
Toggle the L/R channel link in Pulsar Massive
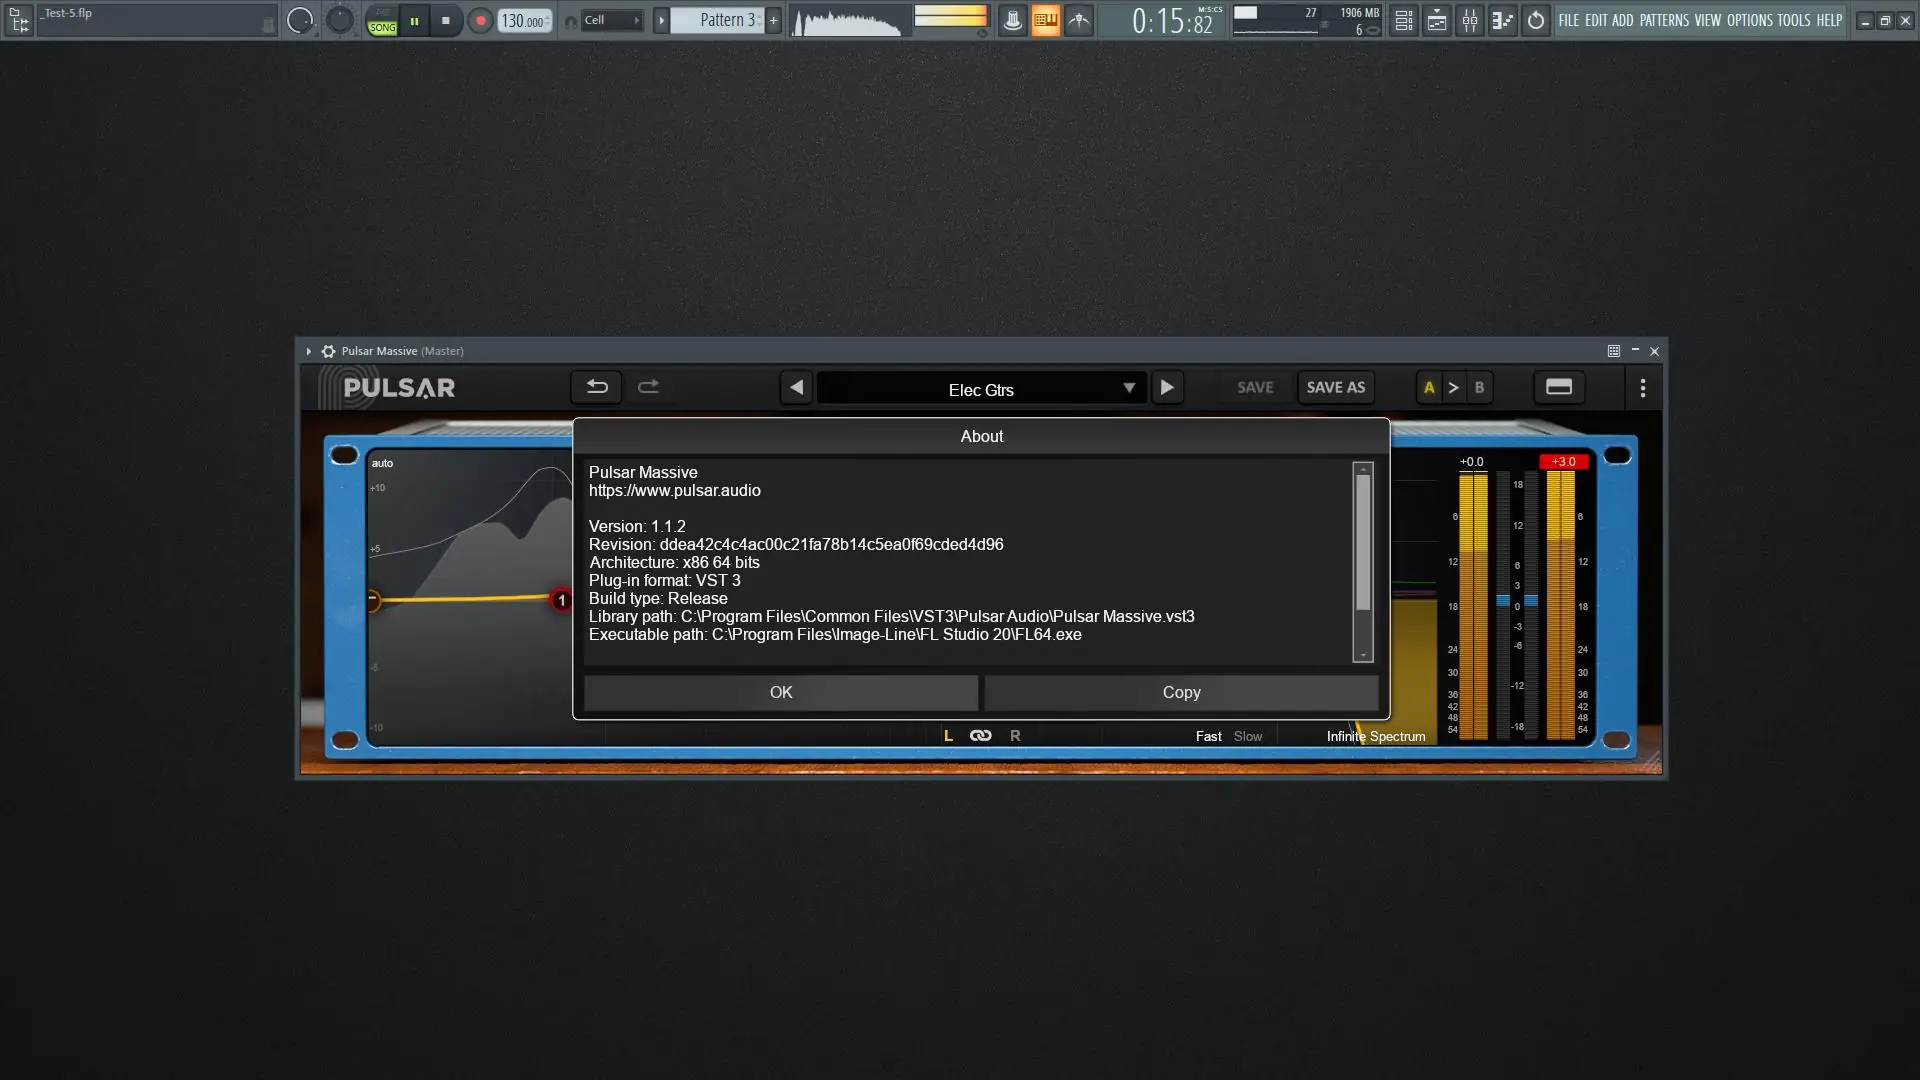point(980,735)
